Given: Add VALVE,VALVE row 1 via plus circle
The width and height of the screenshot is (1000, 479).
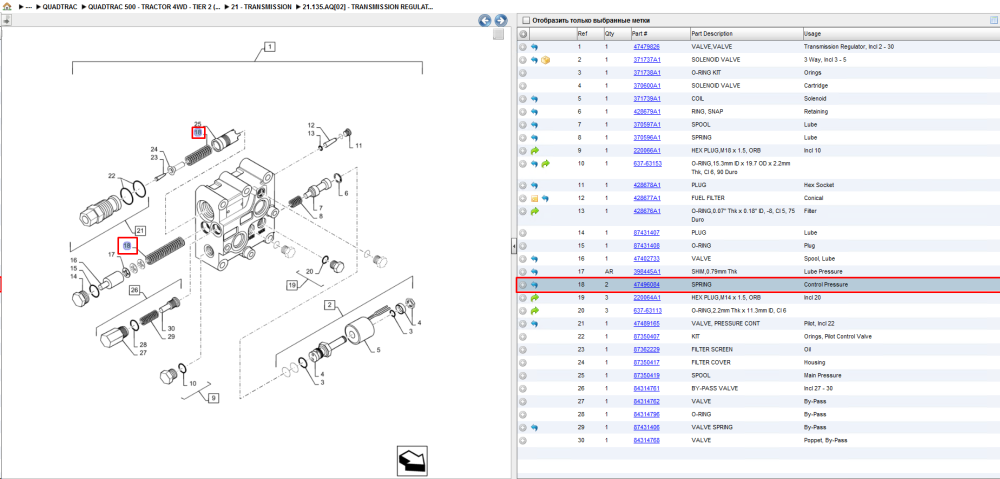Looking at the screenshot, I should tap(523, 47).
